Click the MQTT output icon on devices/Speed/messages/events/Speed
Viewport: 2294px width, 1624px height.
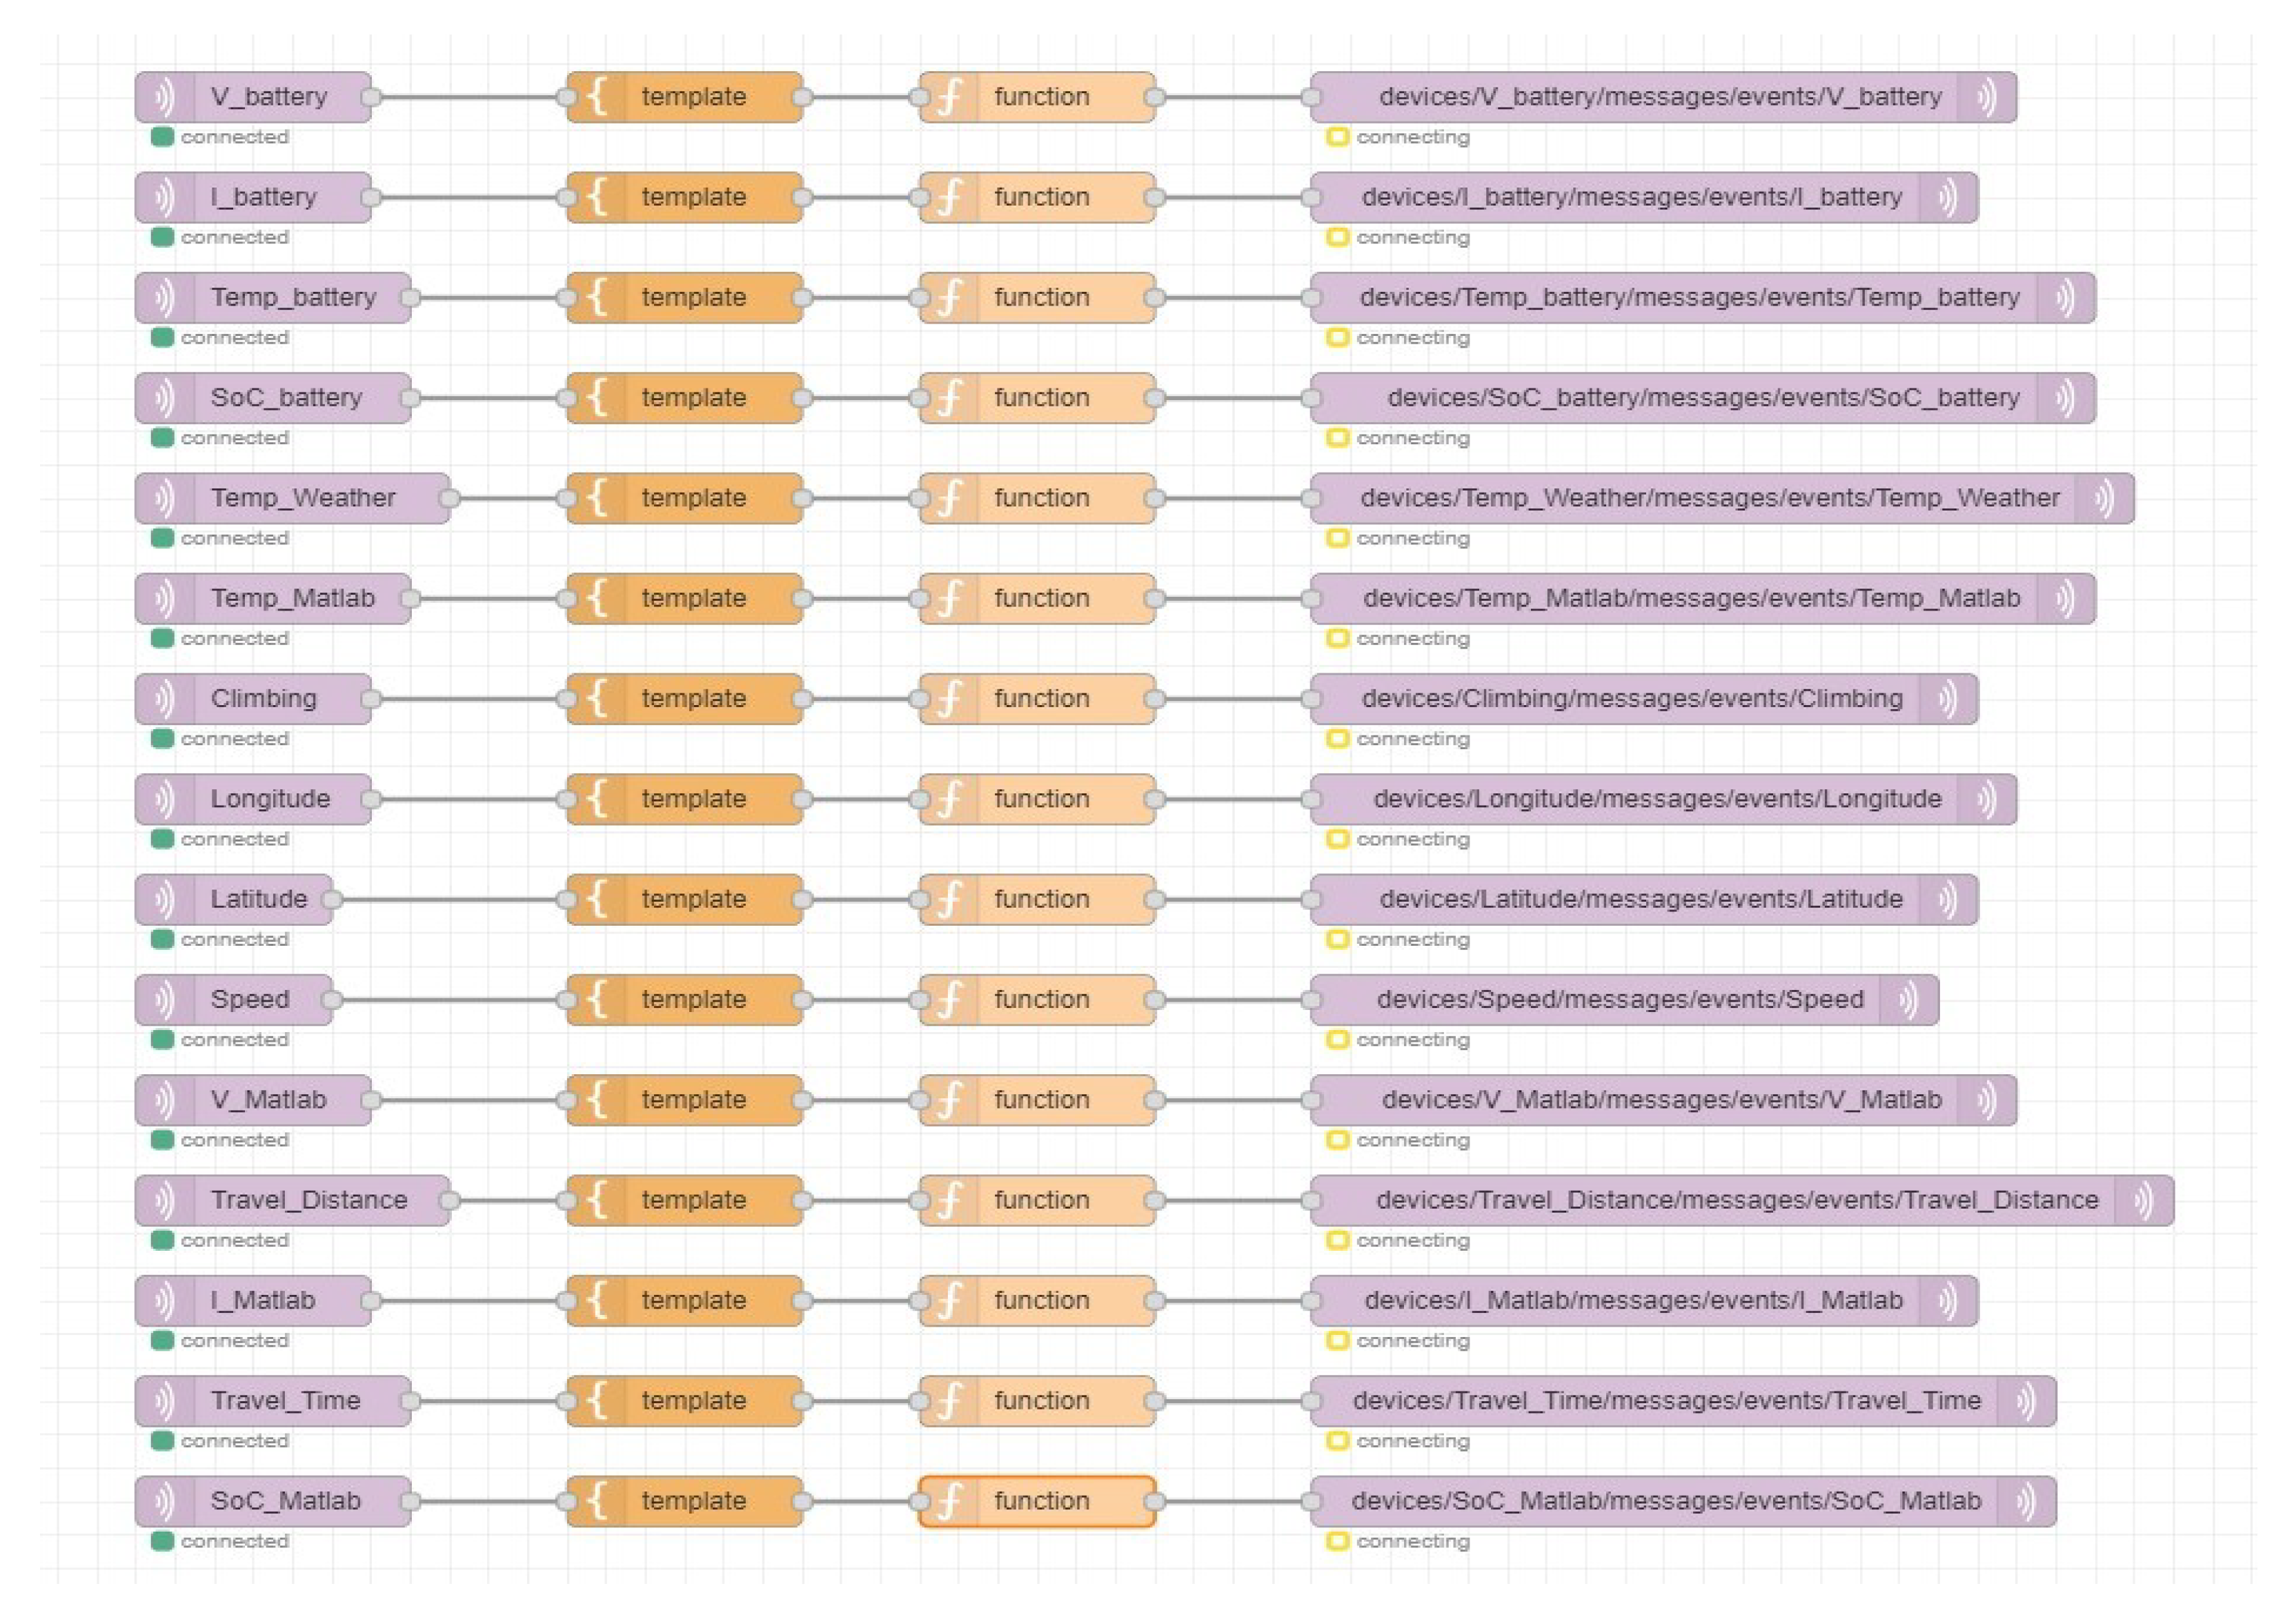click(x=1908, y=999)
